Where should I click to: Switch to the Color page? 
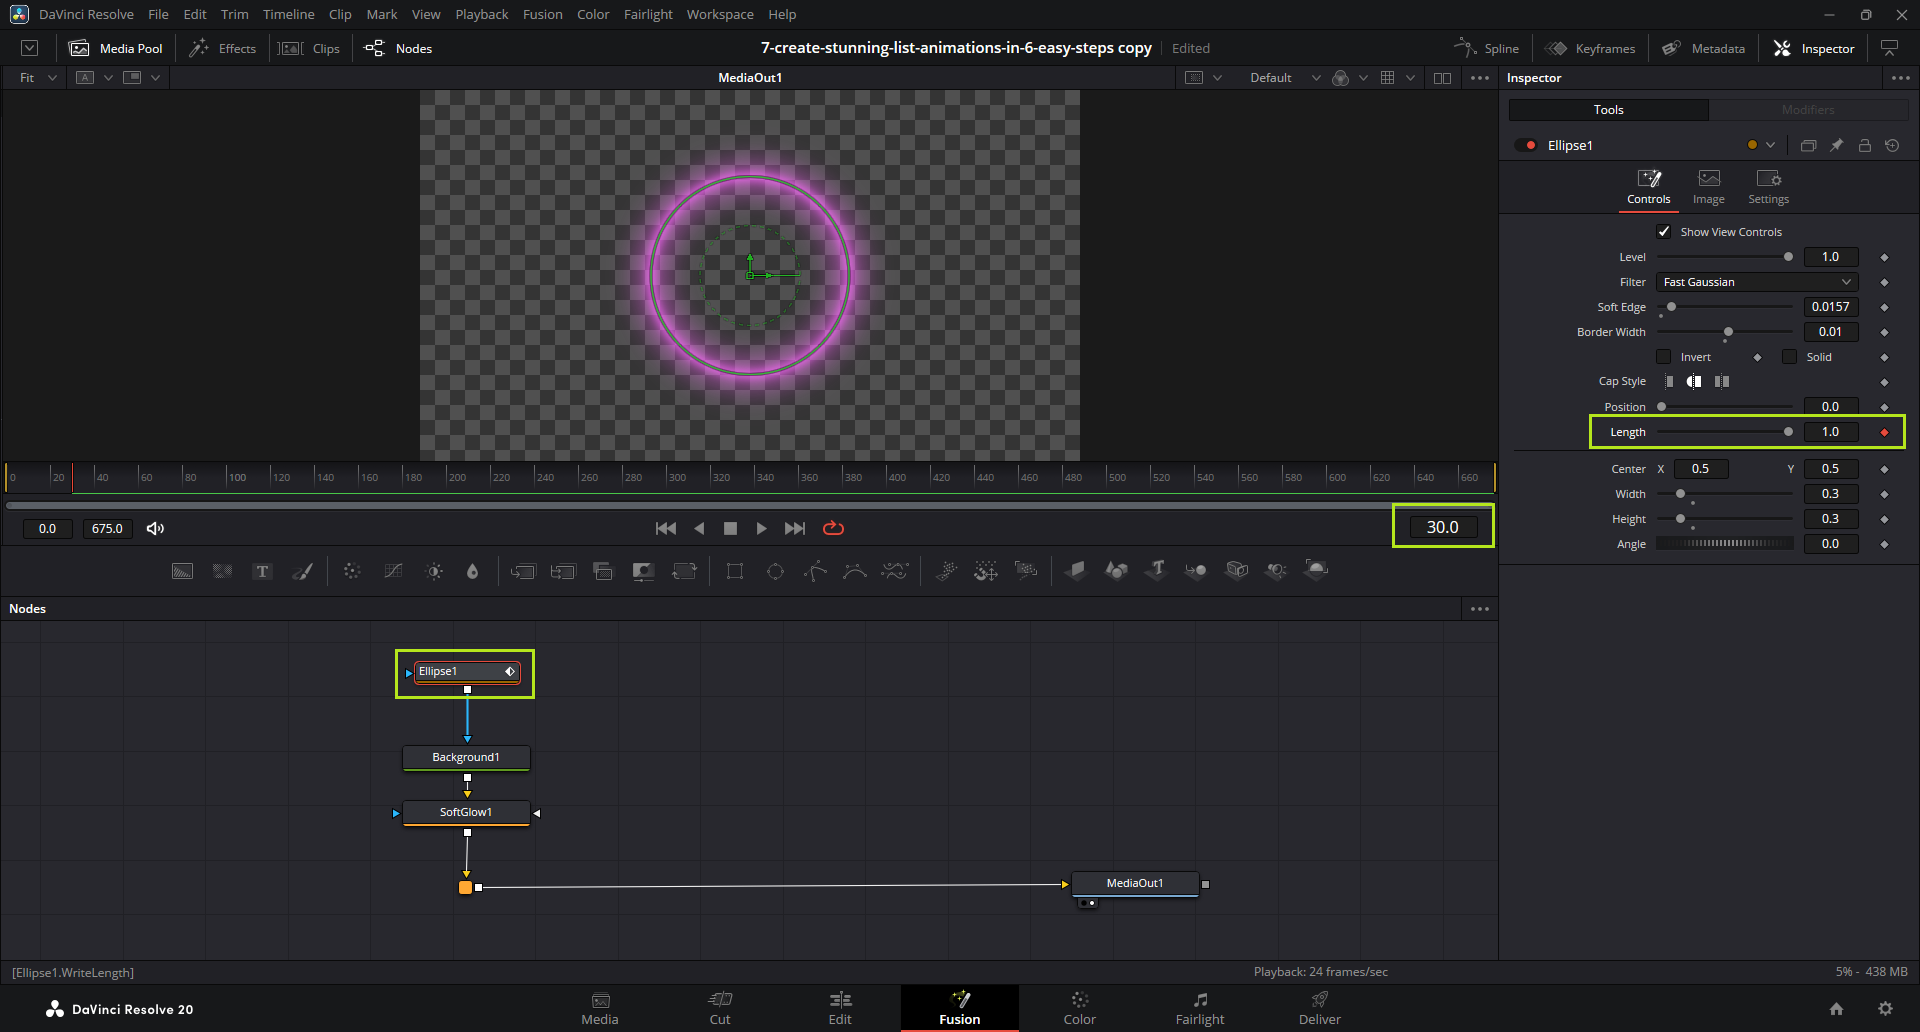click(1079, 1007)
